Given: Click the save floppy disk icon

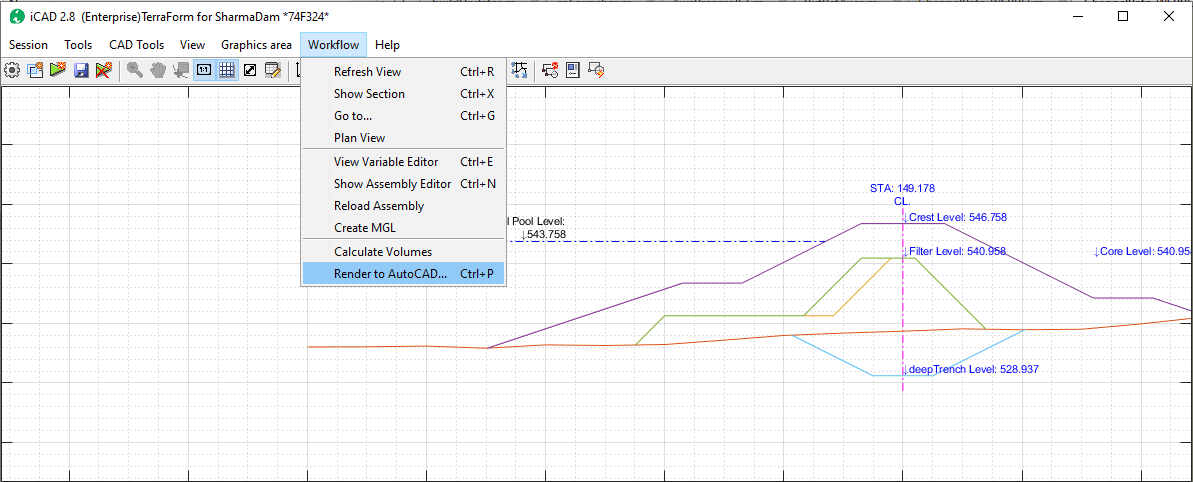Looking at the screenshot, I should pyautogui.click(x=81, y=70).
